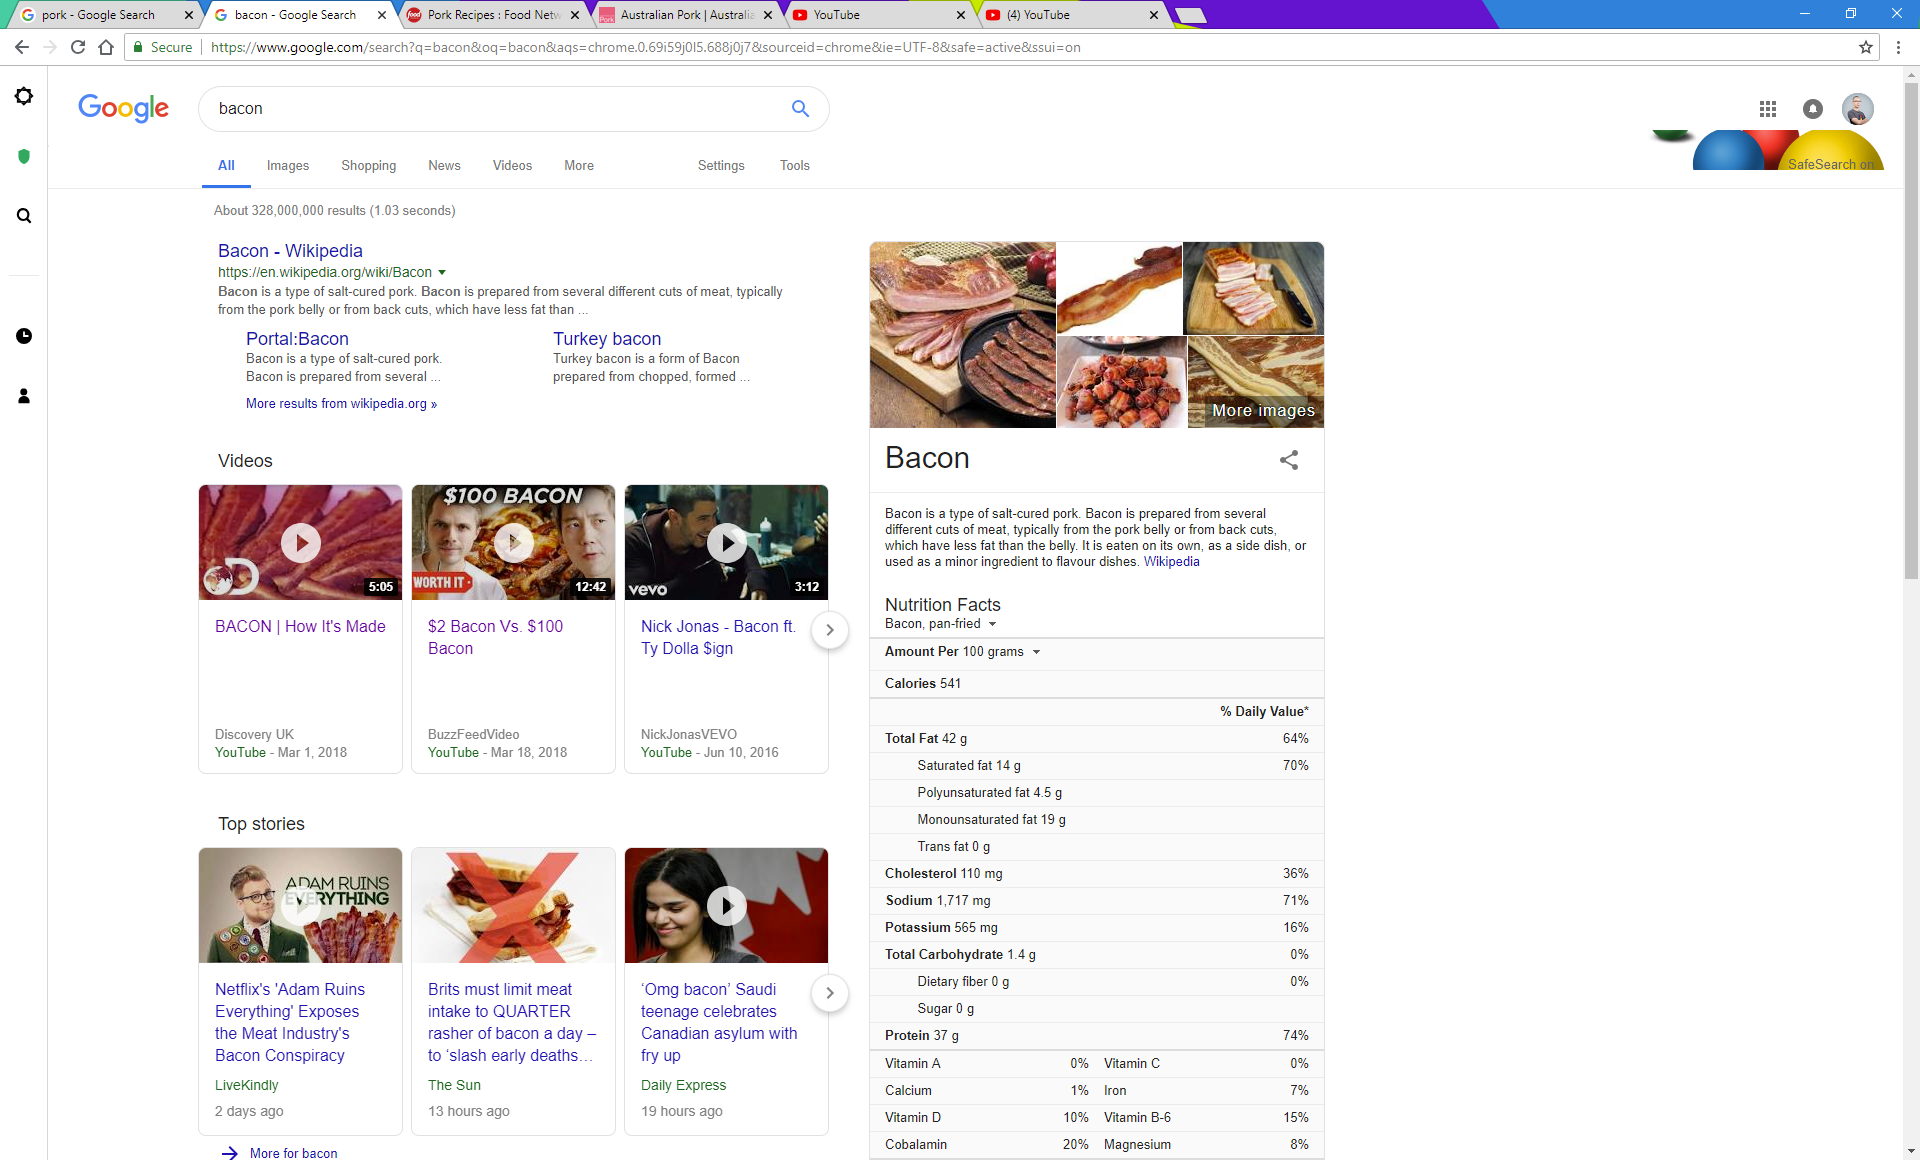Expand the Wikipedia result URL dropdown arrow
The width and height of the screenshot is (1920, 1160).
click(442, 273)
